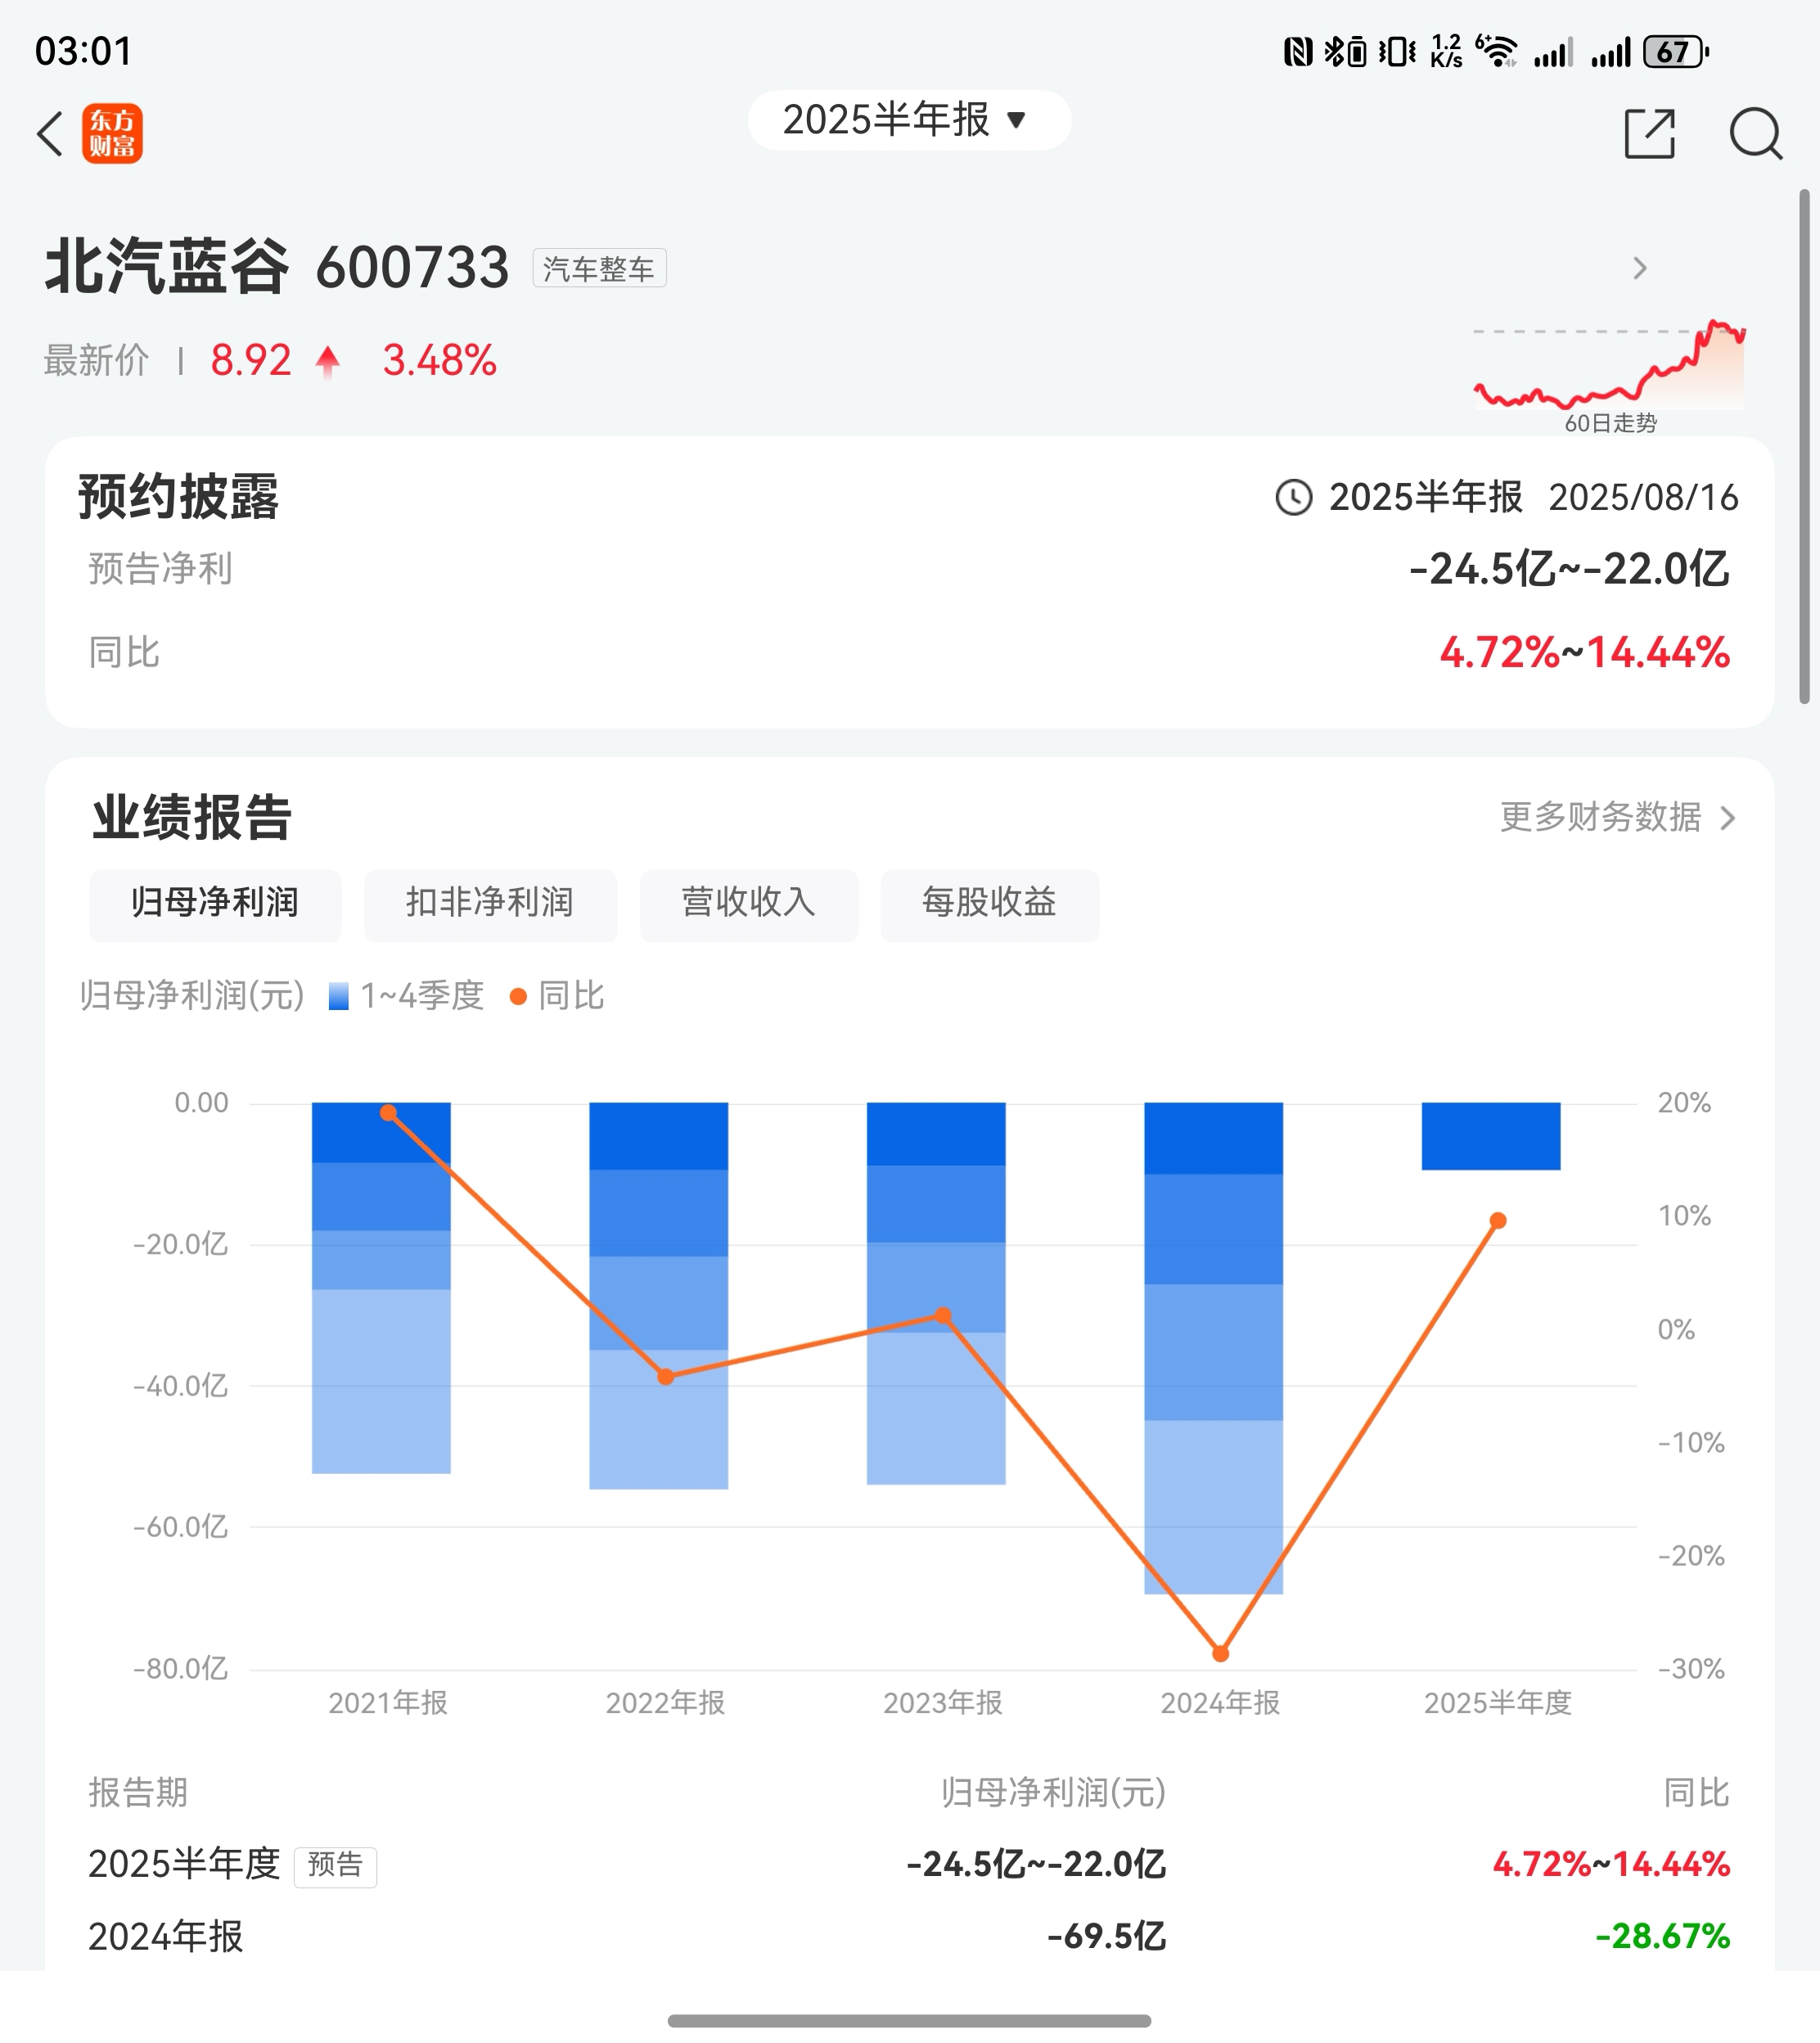Tap the 汽车整车 industry tag
The height and width of the screenshot is (2043, 1820).
tap(599, 268)
